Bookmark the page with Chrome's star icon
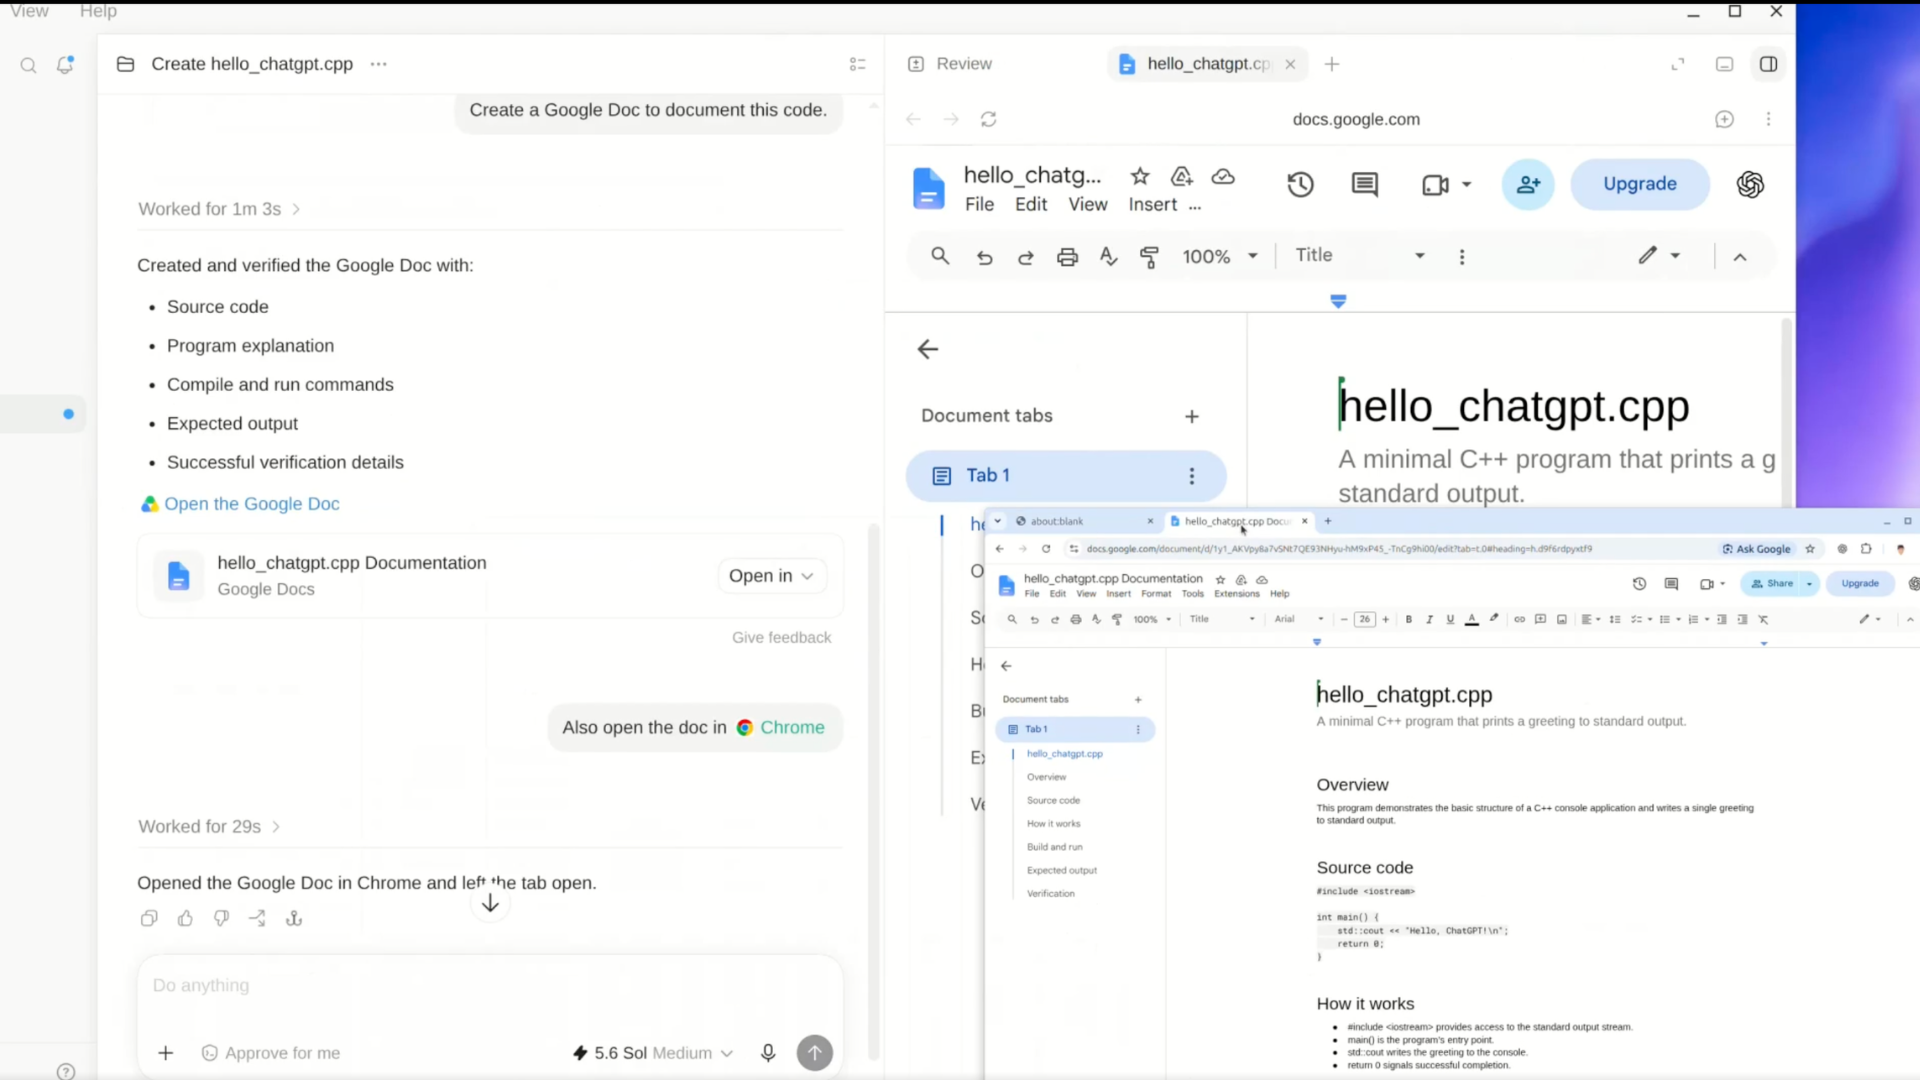Viewport: 1920px width, 1080px height. (1810, 549)
